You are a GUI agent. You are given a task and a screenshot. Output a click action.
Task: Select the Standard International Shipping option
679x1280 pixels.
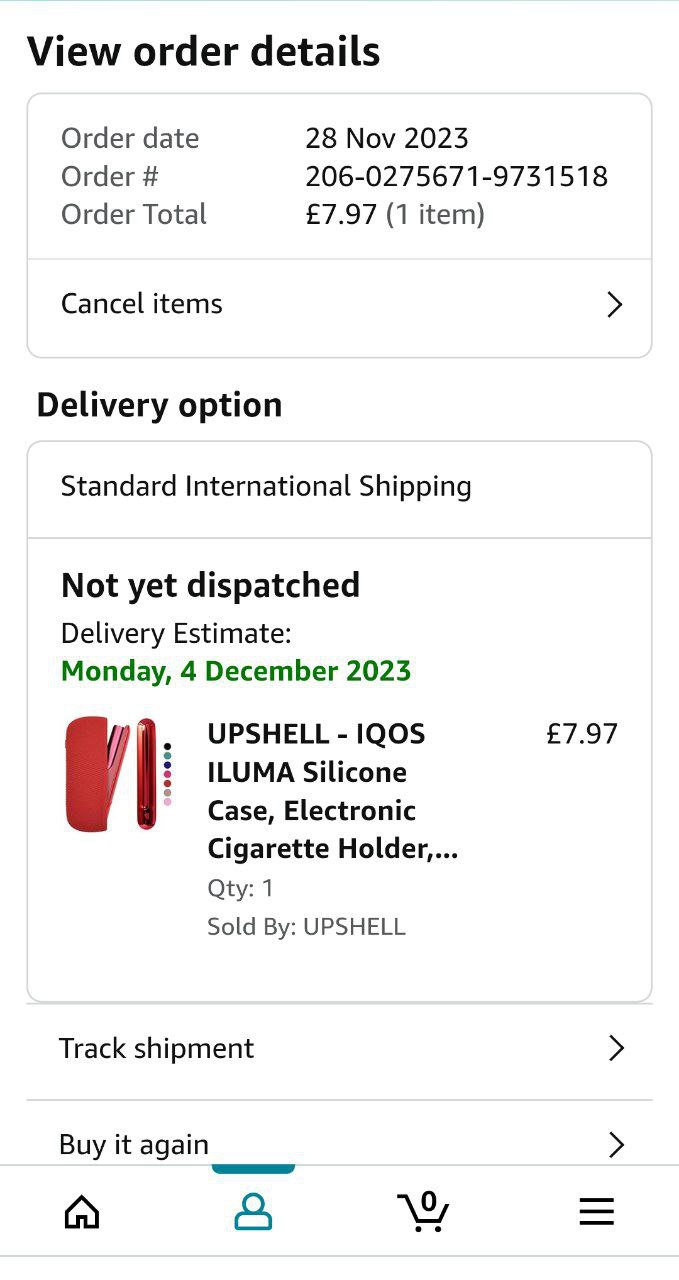click(266, 487)
